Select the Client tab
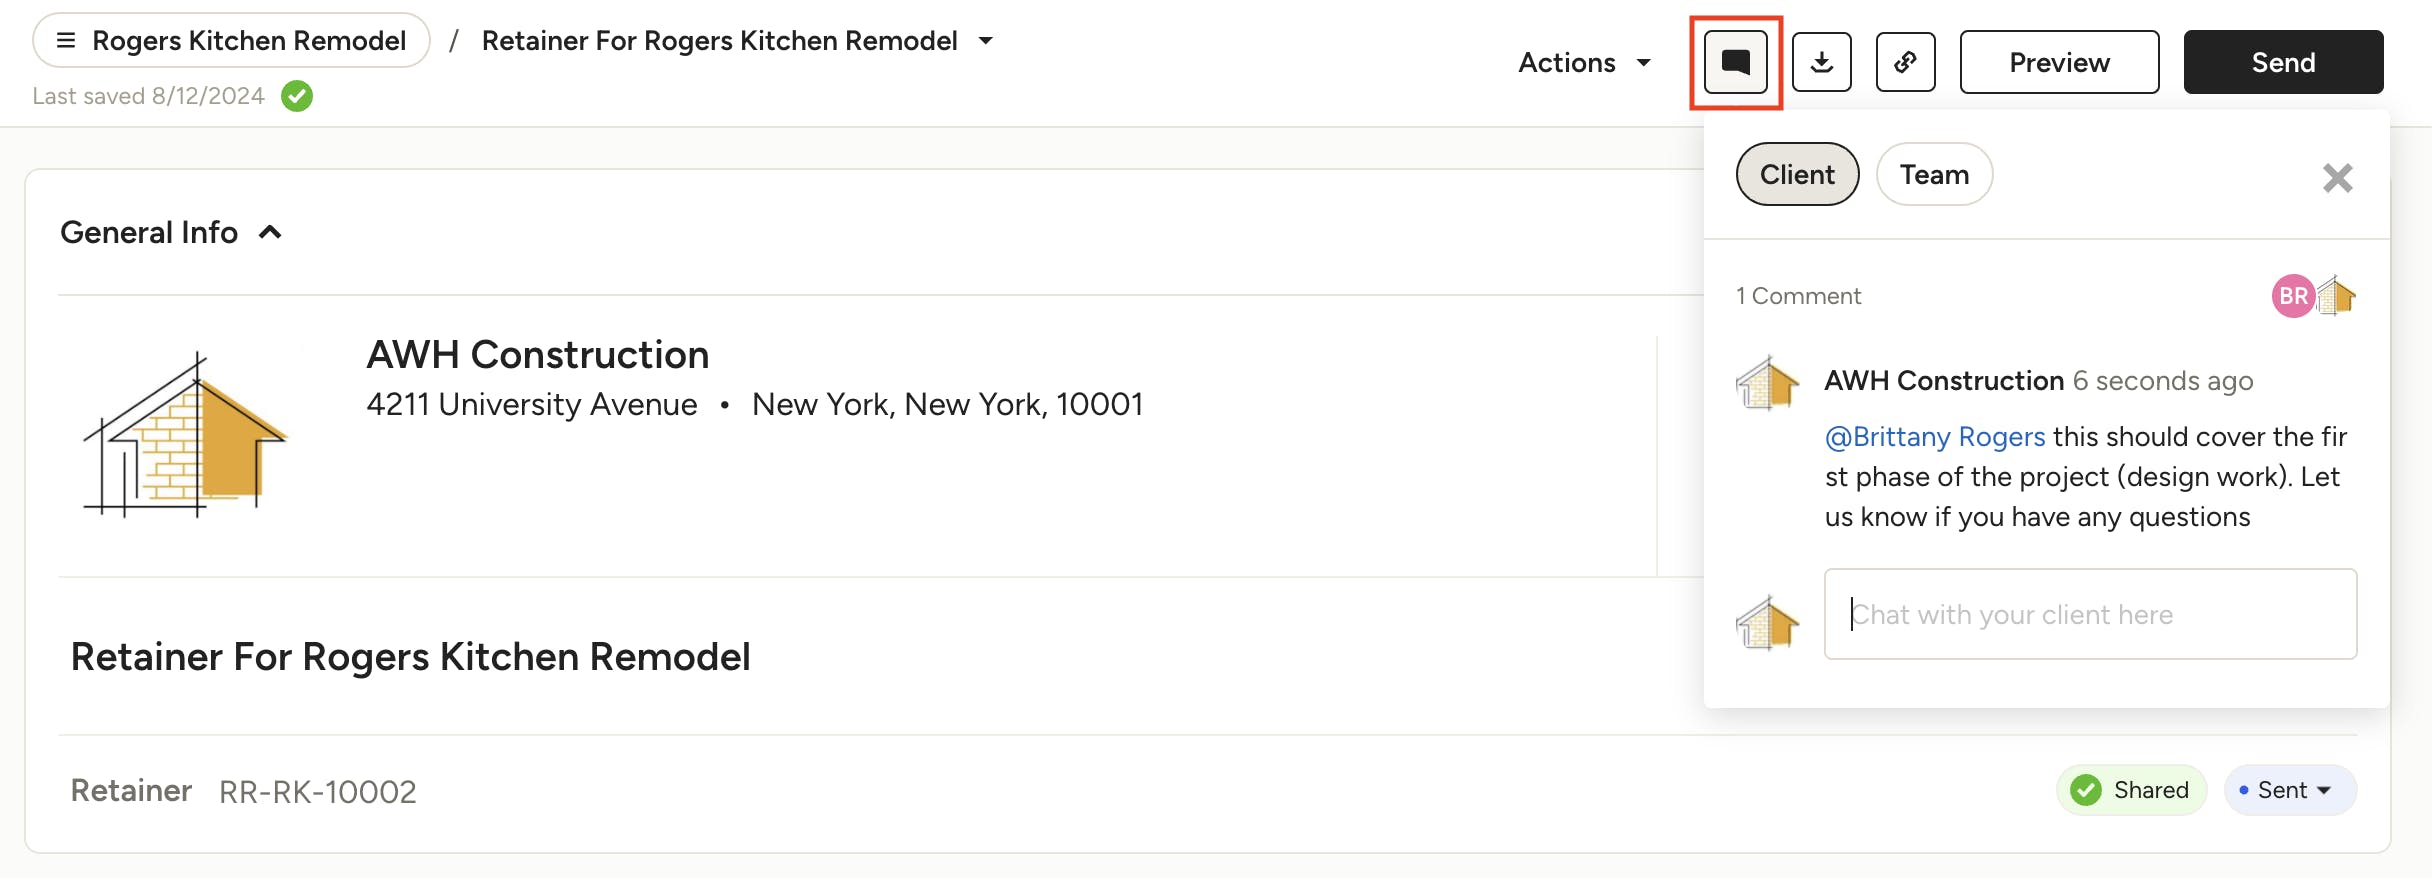Image resolution: width=2432 pixels, height=878 pixels. point(1797,175)
